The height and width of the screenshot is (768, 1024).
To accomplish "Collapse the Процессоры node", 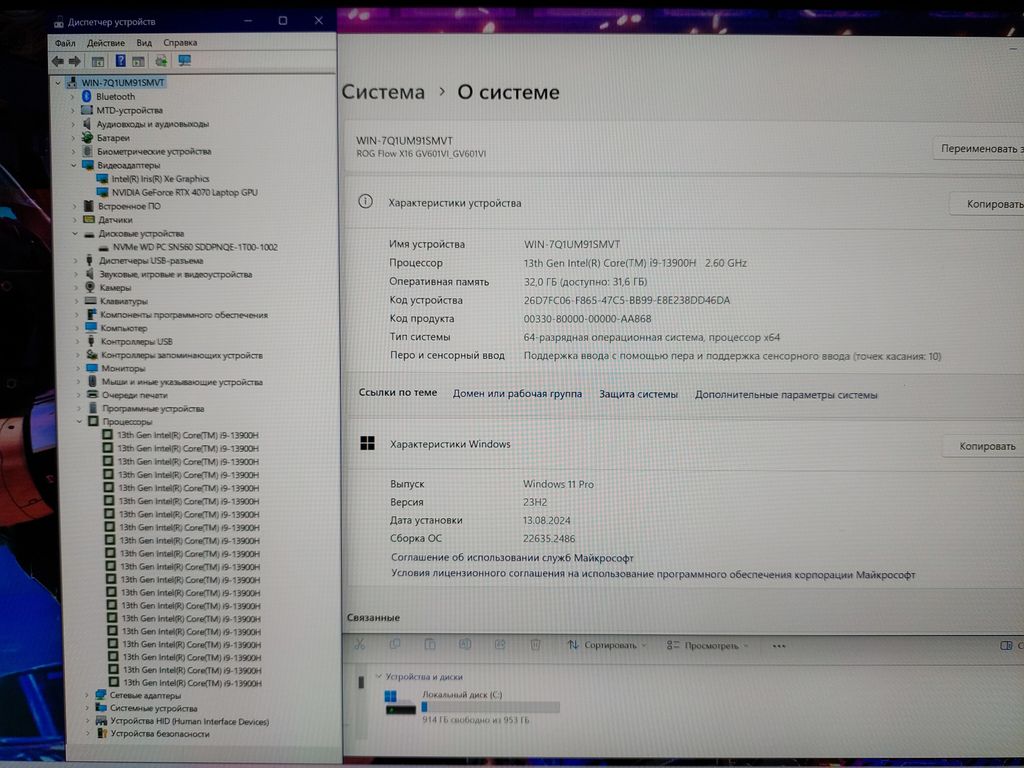I will click(x=80, y=421).
